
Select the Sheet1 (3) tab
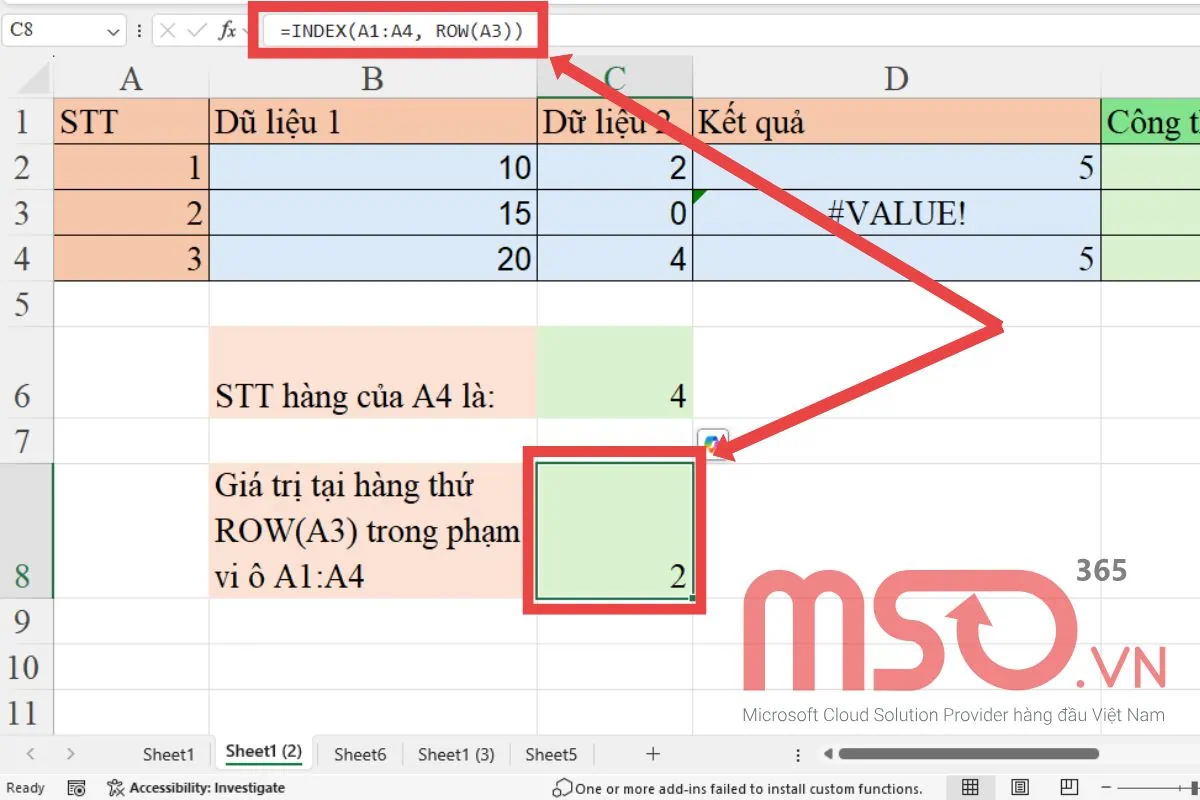[455, 753]
